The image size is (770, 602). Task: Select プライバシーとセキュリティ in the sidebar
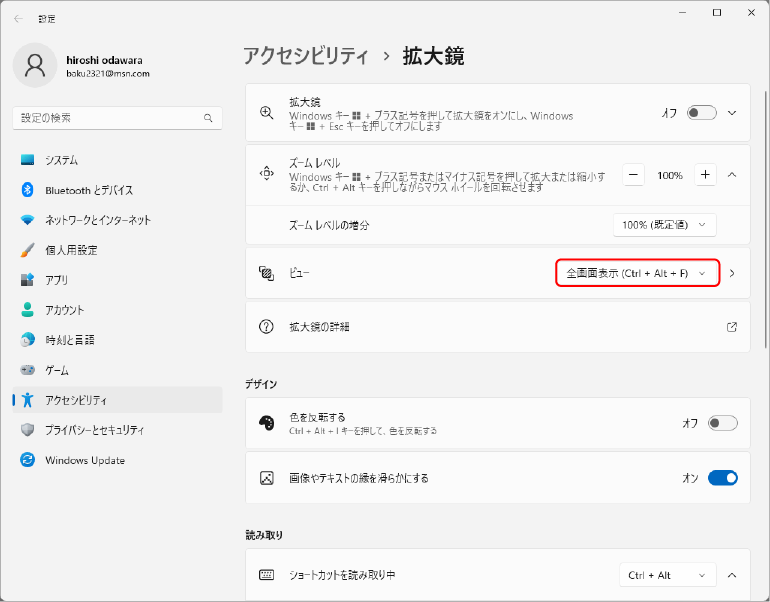[95, 430]
